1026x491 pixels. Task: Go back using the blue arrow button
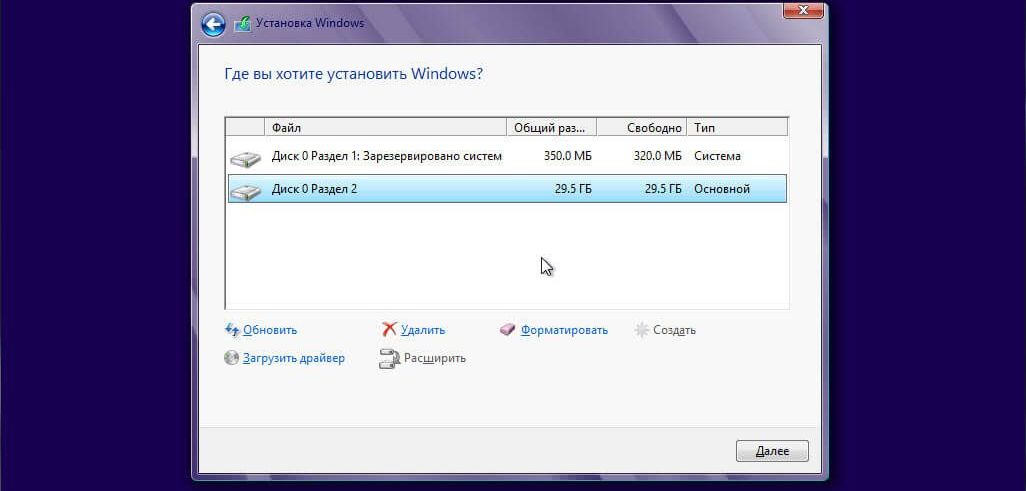213,24
